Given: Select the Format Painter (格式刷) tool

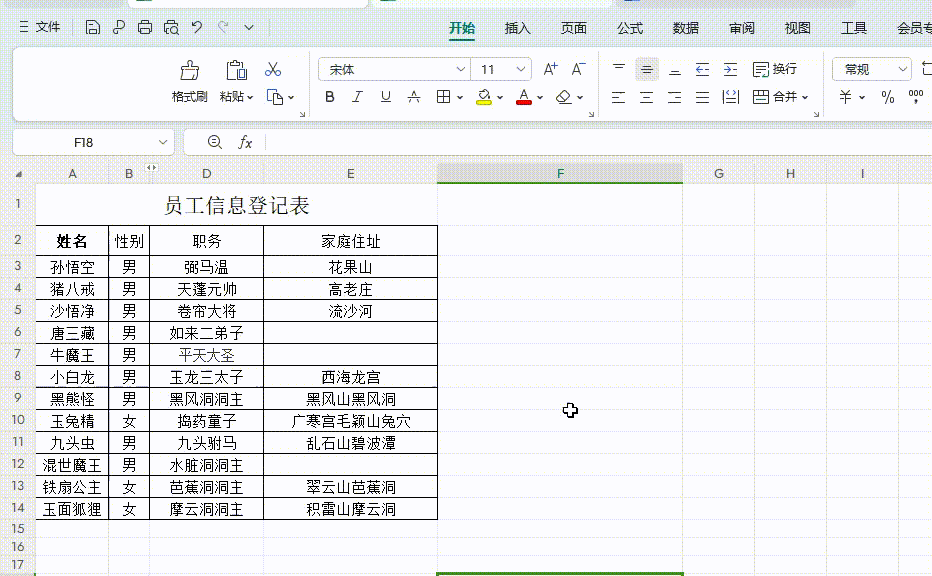Looking at the screenshot, I should pos(190,82).
